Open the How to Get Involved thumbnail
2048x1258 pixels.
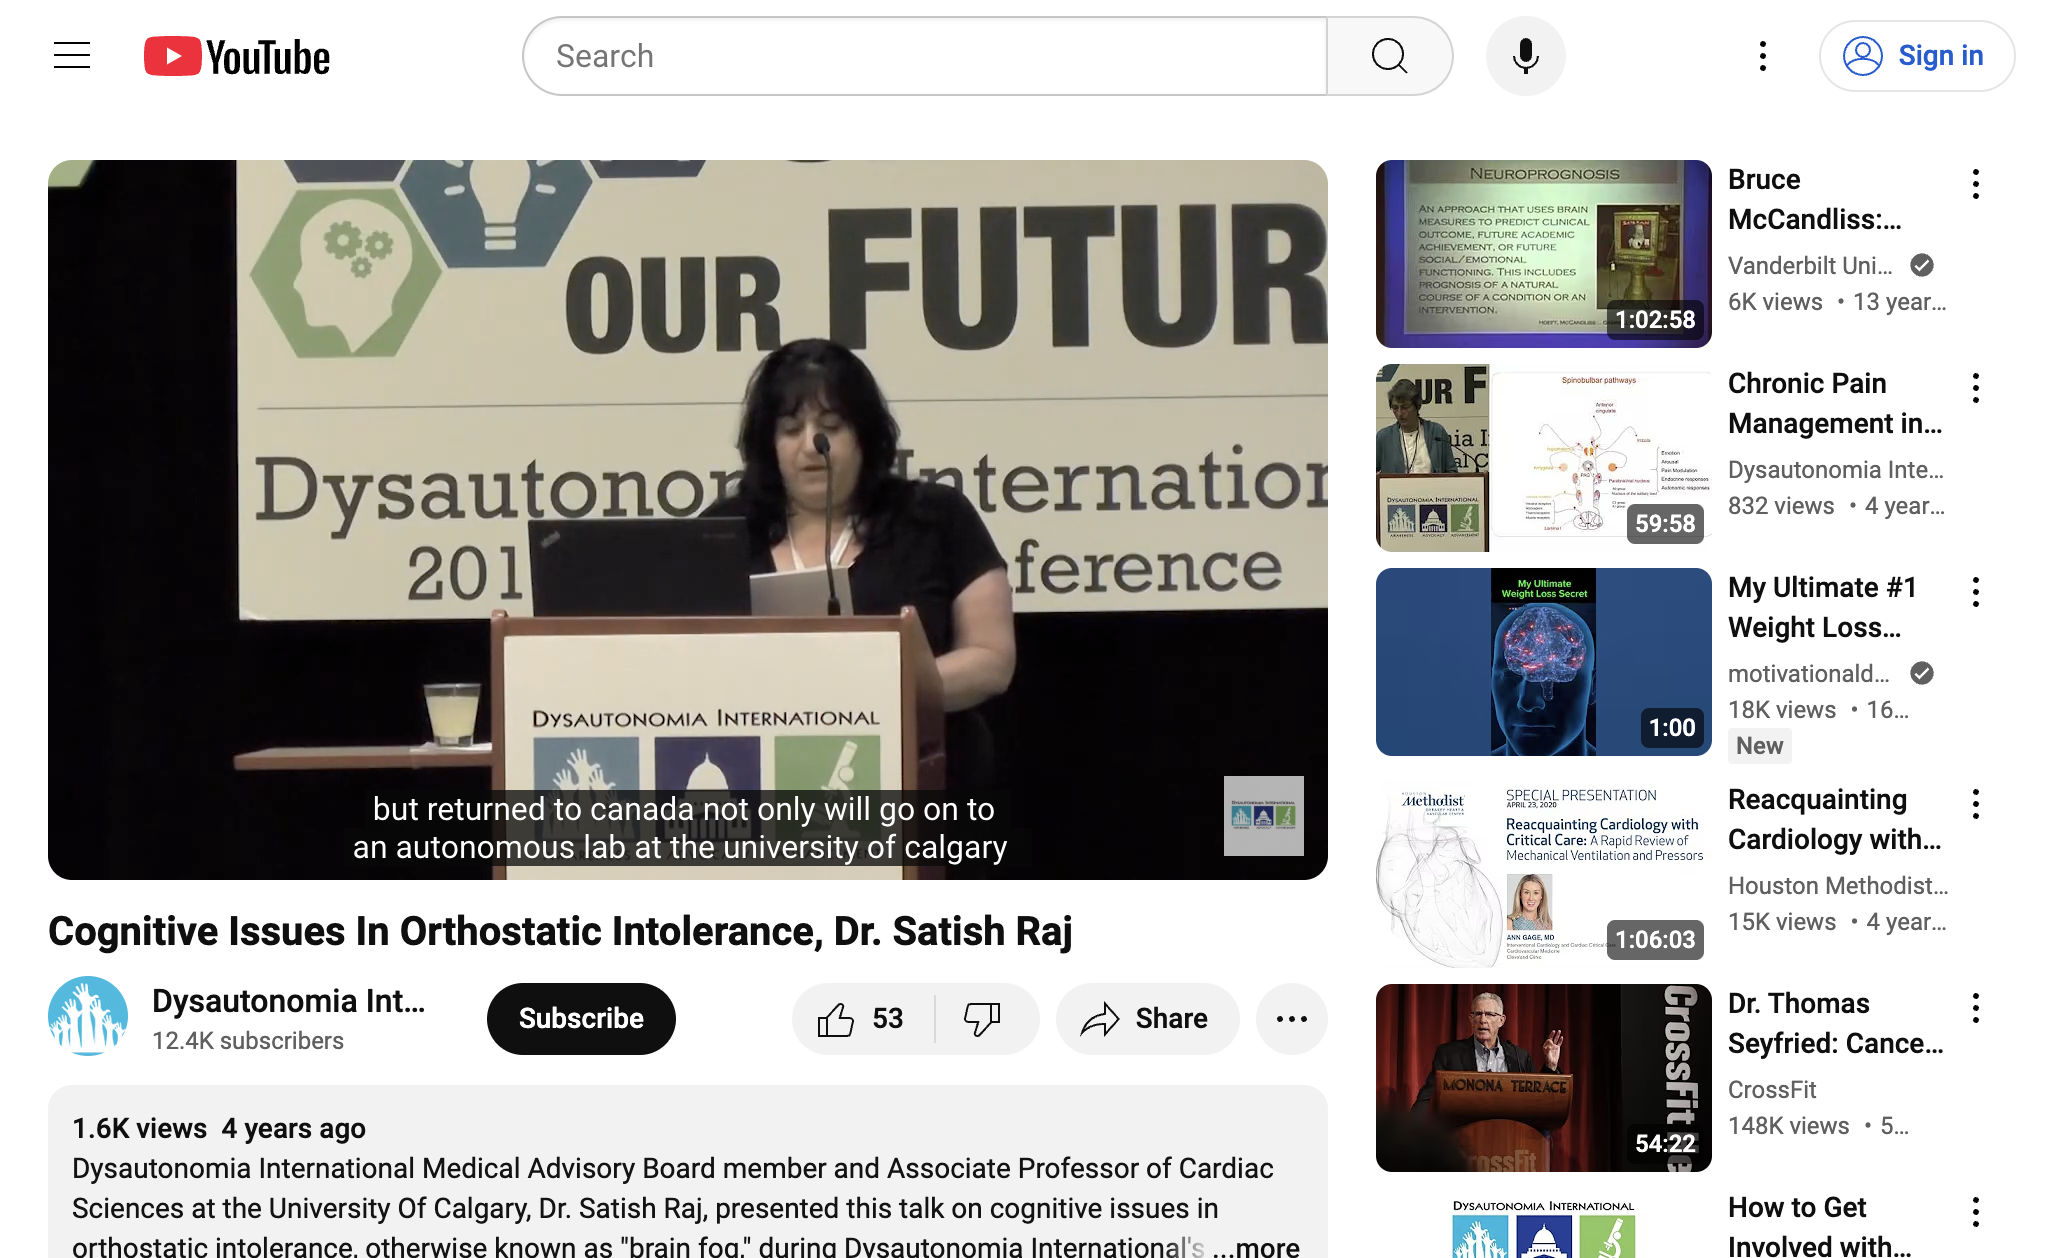[x=1544, y=1223]
